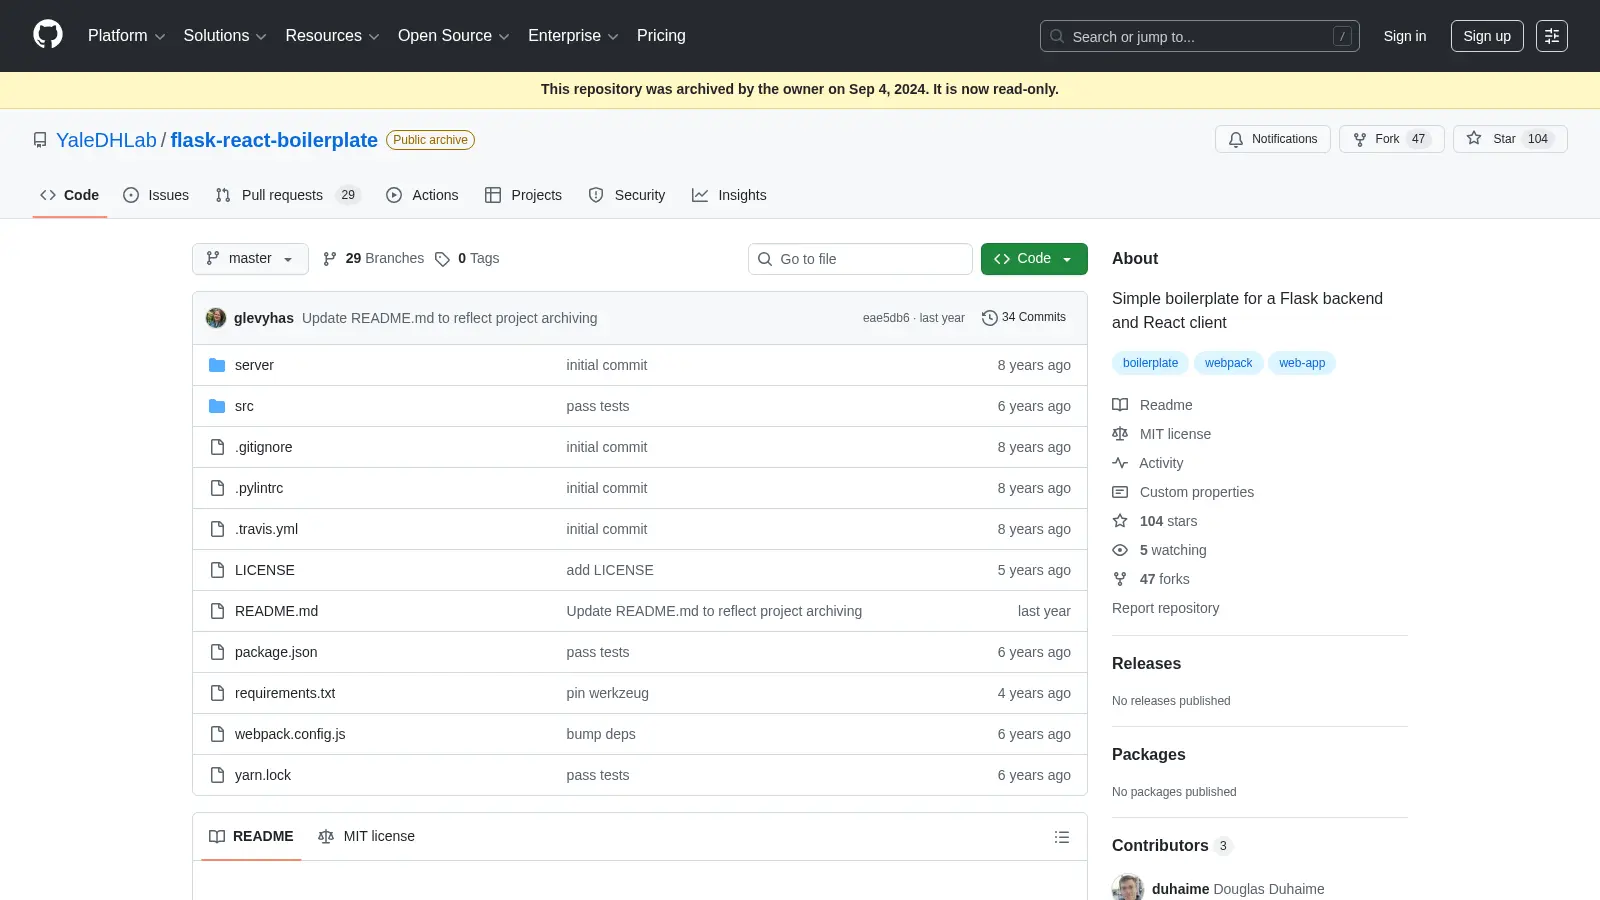Click the .gitignore file icon
1600x900 pixels.
click(217, 447)
